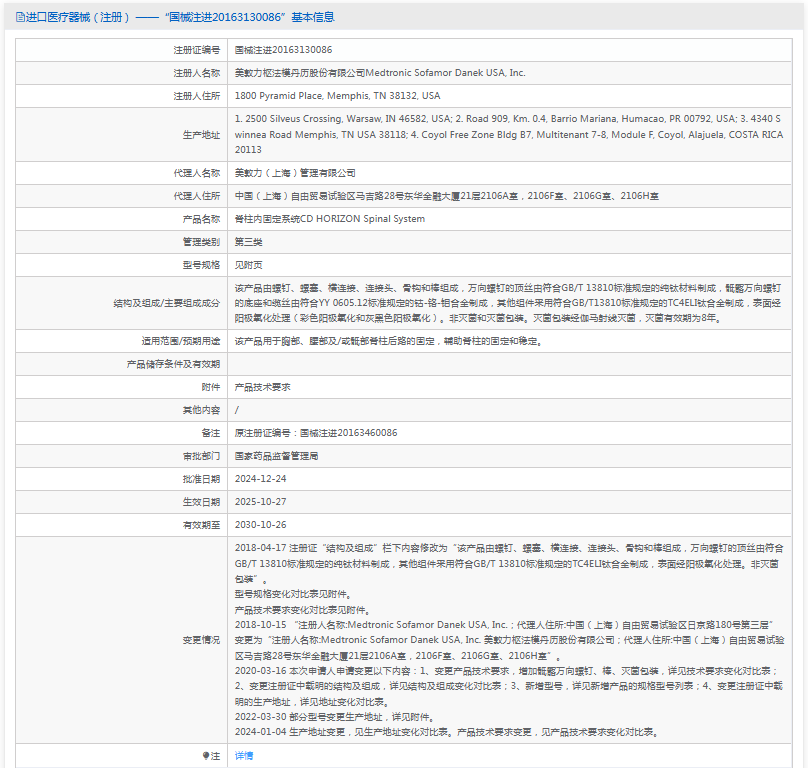Click the 注册人名称 label
The width and height of the screenshot is (808, 768).
point(197,73)
